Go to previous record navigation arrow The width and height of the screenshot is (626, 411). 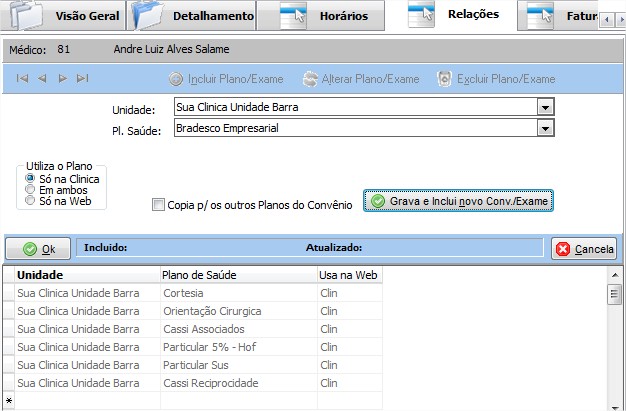pos(42,79)
